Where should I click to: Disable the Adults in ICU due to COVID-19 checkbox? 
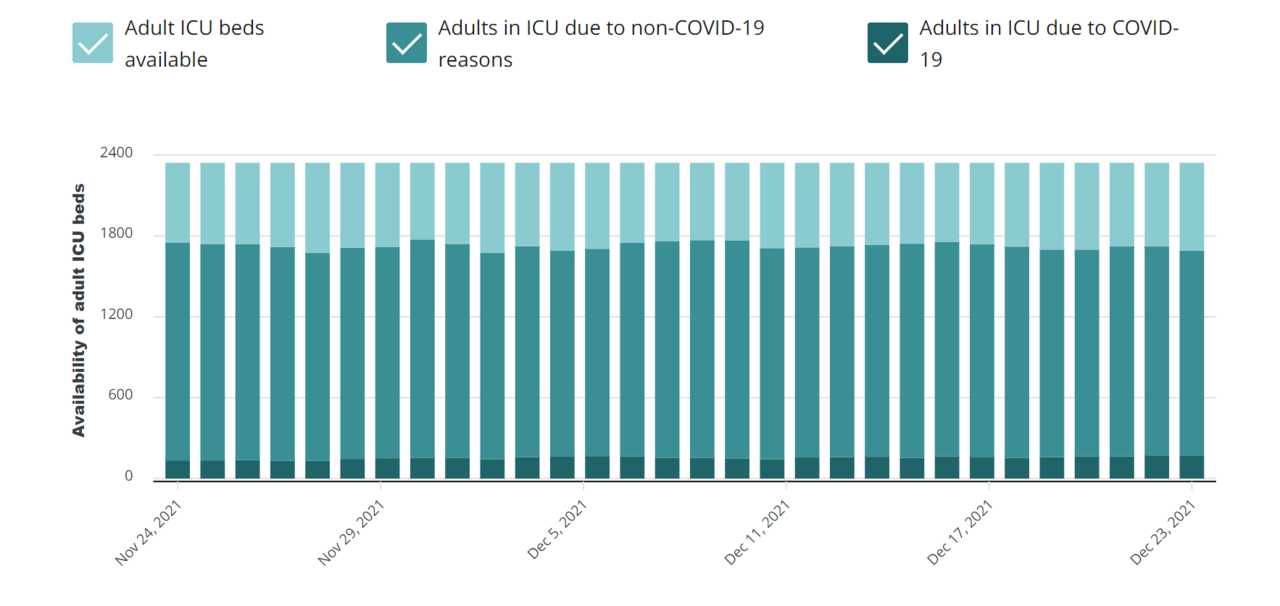888,43
